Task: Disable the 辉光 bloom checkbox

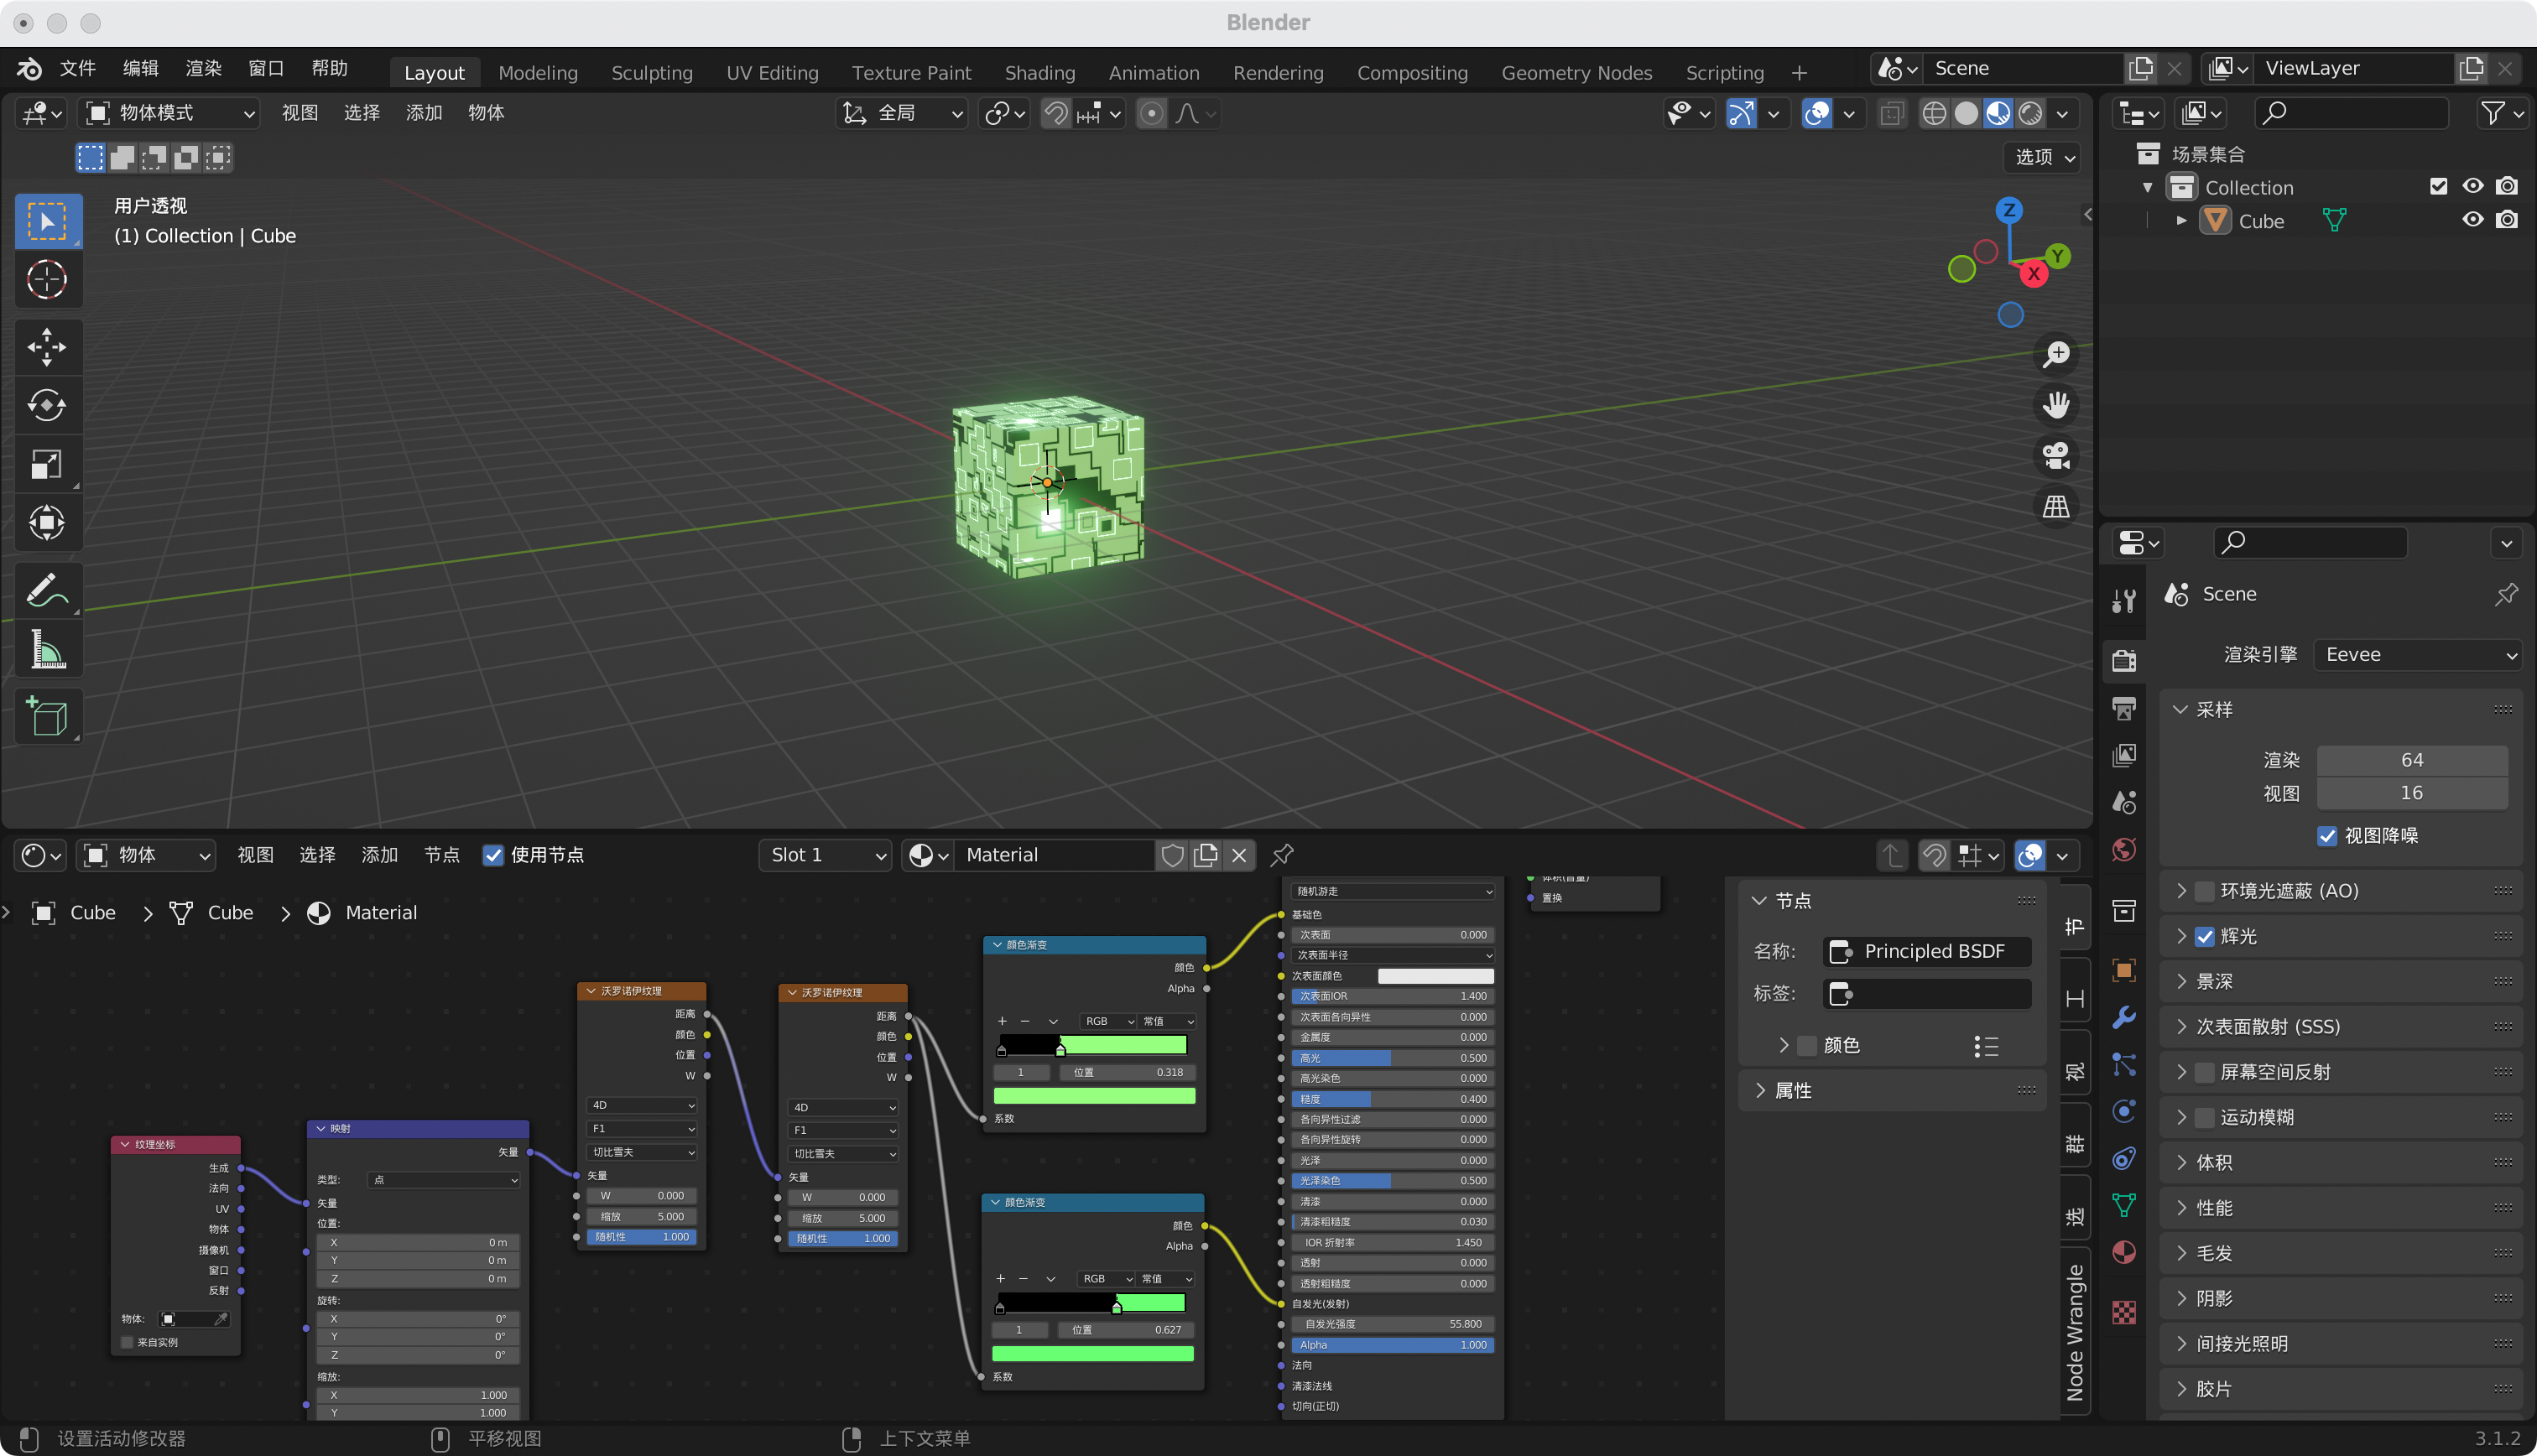Action: pos(2205,936)
